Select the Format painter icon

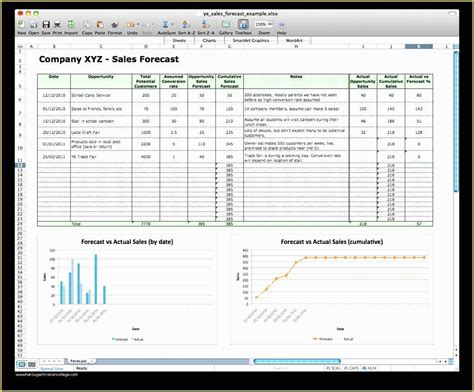tap(115, 24)
